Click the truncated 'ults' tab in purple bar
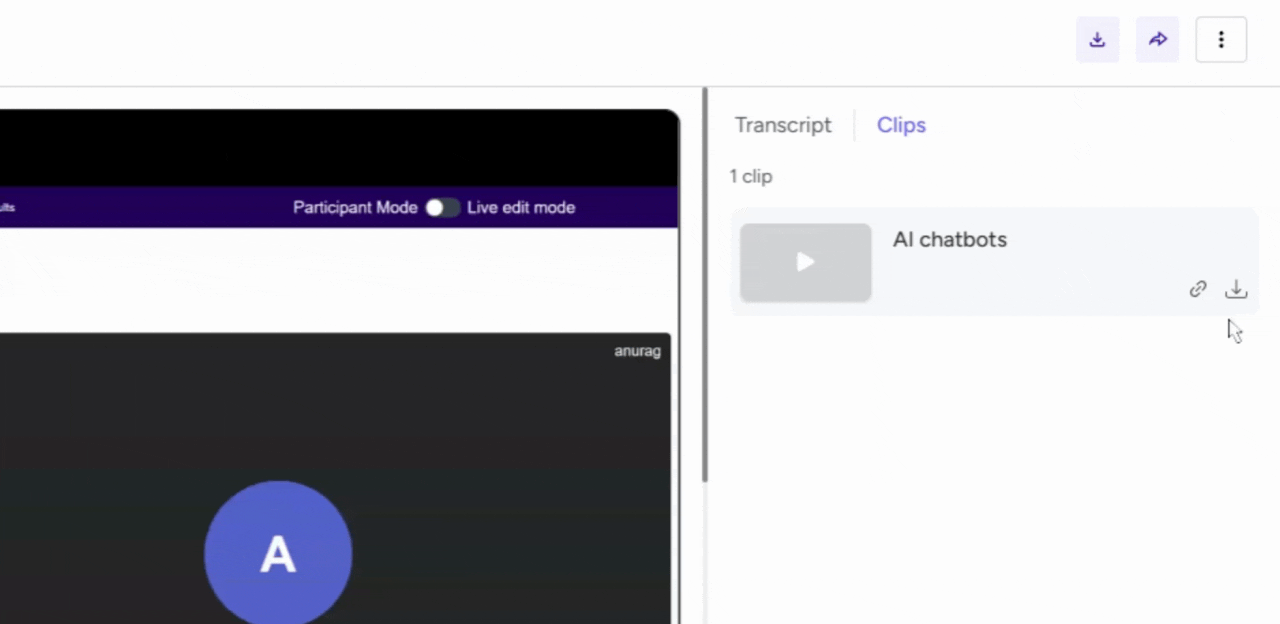Screen dimensions: 1280x624 [7, 208]
